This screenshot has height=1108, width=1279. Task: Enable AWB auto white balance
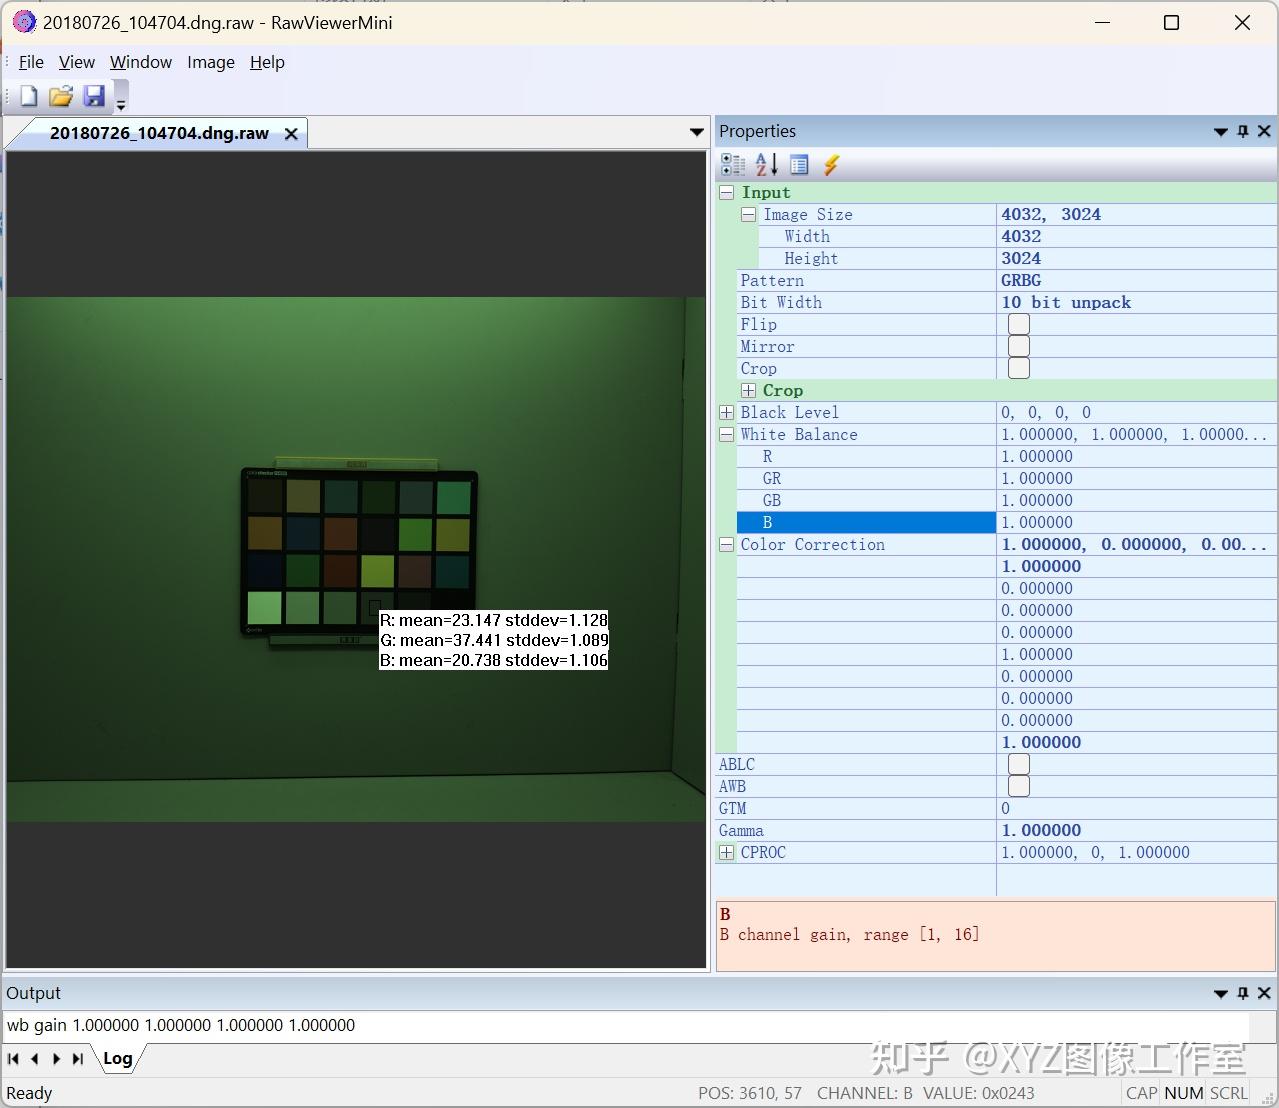[1018, 786]
